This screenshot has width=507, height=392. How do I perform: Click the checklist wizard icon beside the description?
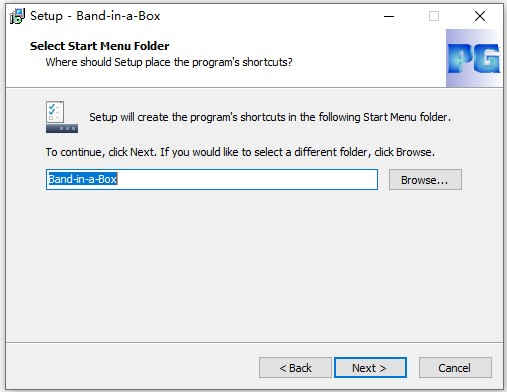tap(62, 117)
